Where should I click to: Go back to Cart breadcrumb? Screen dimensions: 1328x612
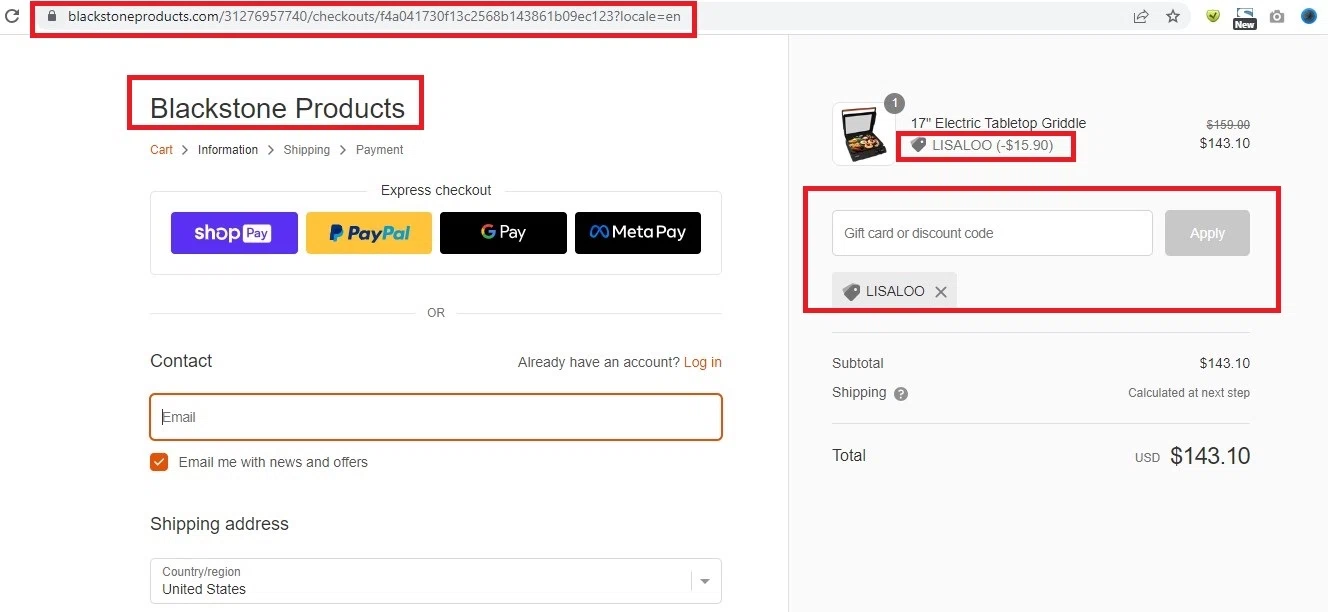(x=161, y=150)
